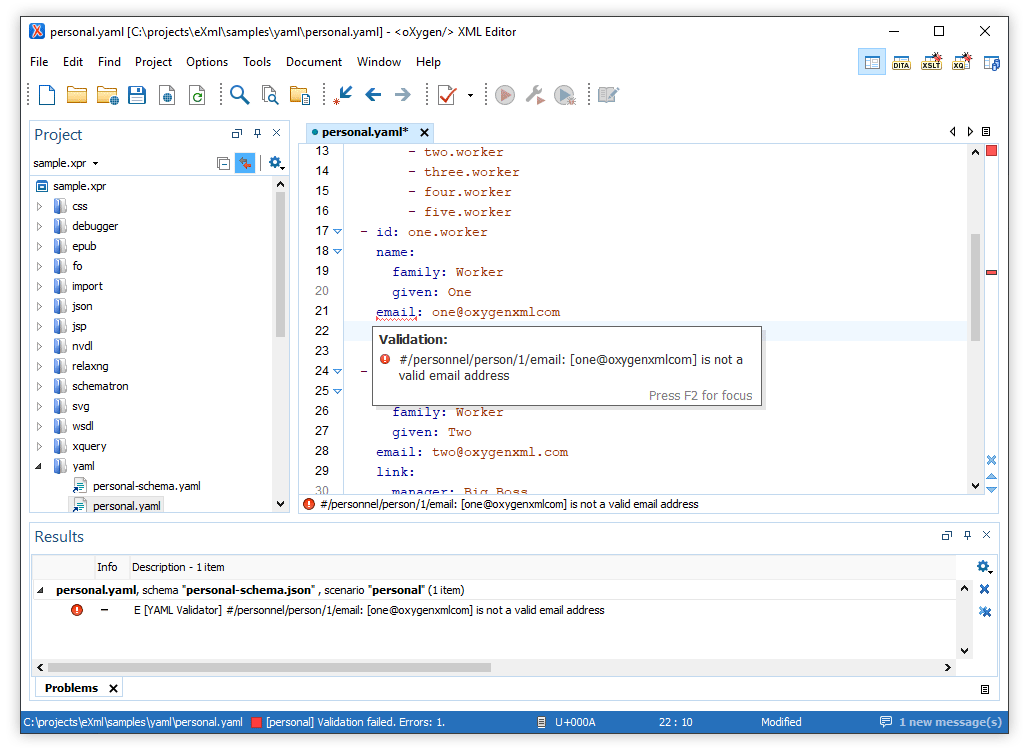Click the toggle-editing-mode icon in the toolbar
The width and height of the screenshot is (1030, 750).
coord(608,95)
